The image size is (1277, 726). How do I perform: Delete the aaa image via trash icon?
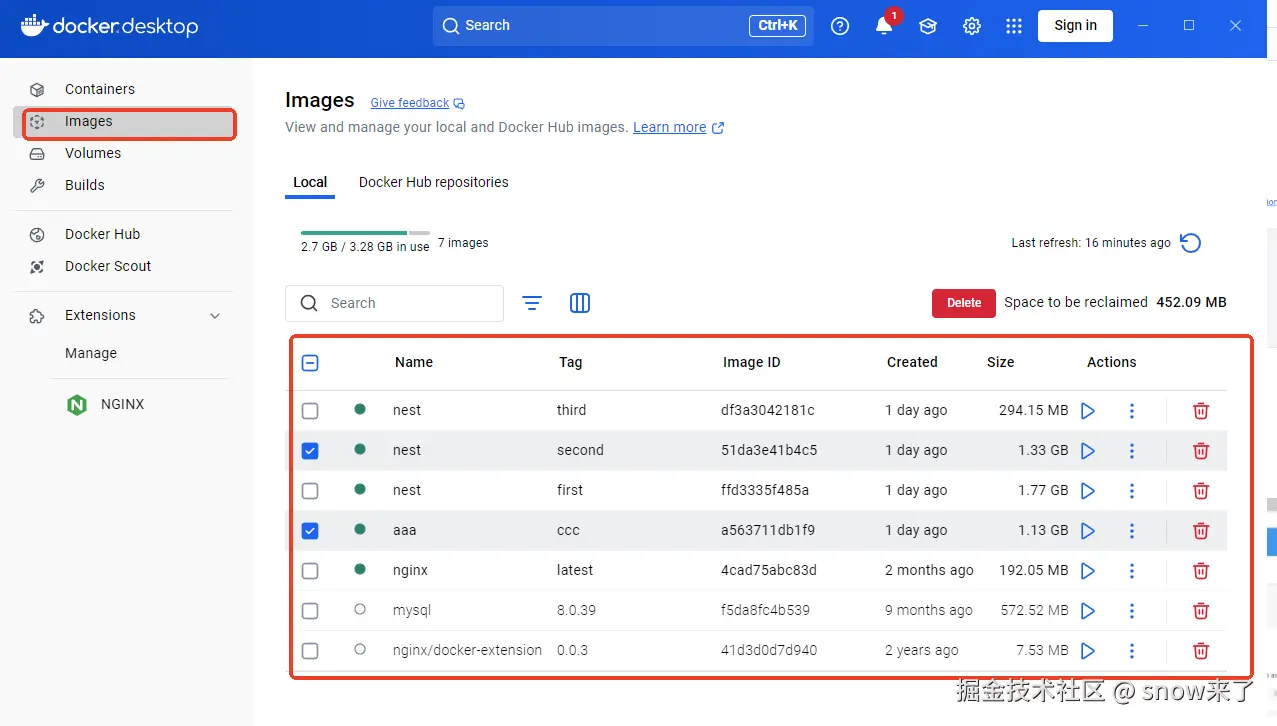(1201, 531)
